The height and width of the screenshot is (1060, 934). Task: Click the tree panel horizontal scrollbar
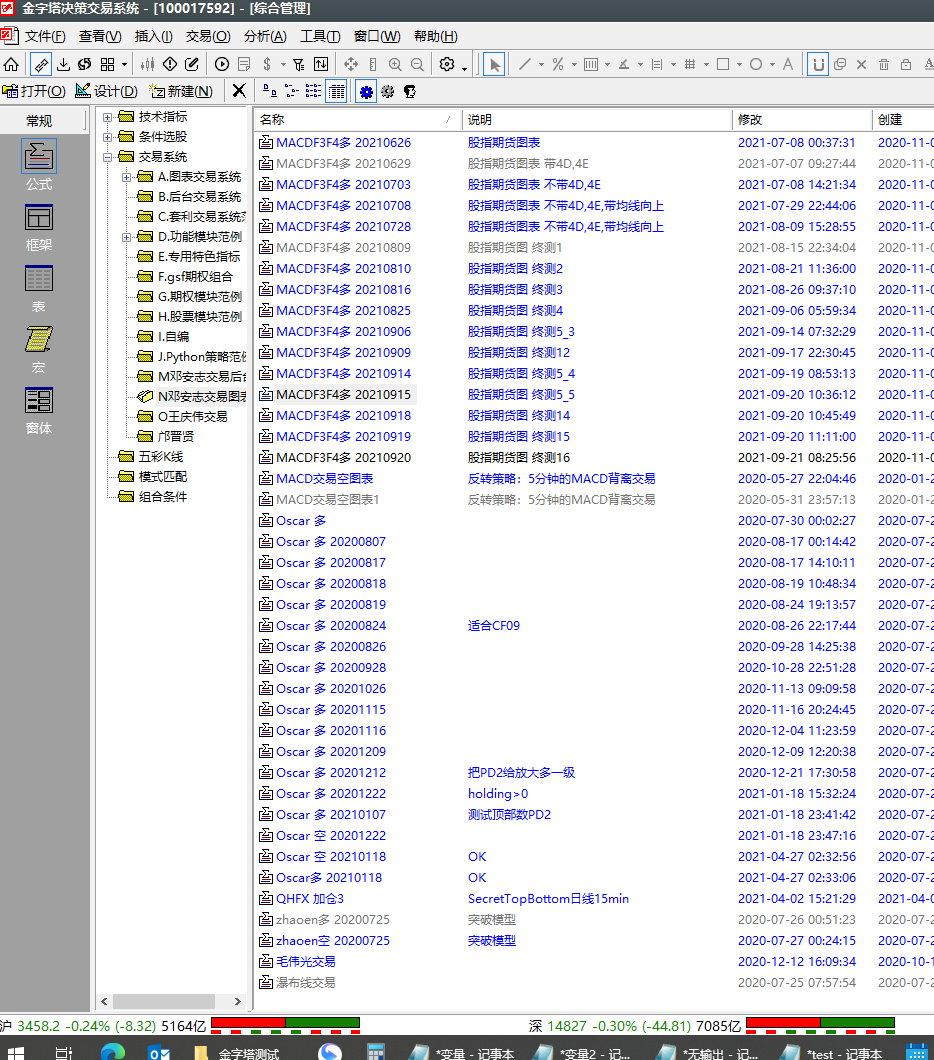click(x=171, y=1001)
